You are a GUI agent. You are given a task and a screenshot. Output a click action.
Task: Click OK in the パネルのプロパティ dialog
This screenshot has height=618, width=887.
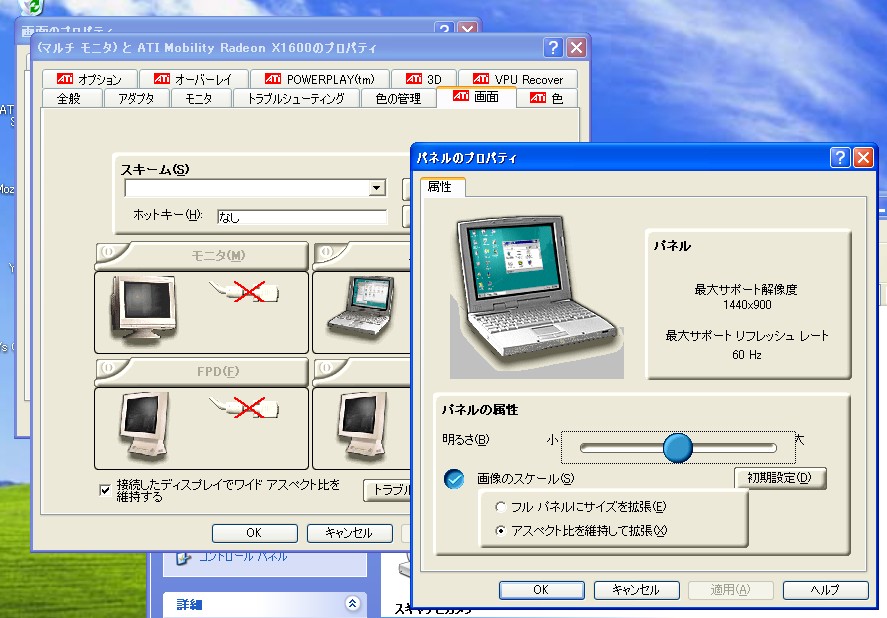coord(541,590)
